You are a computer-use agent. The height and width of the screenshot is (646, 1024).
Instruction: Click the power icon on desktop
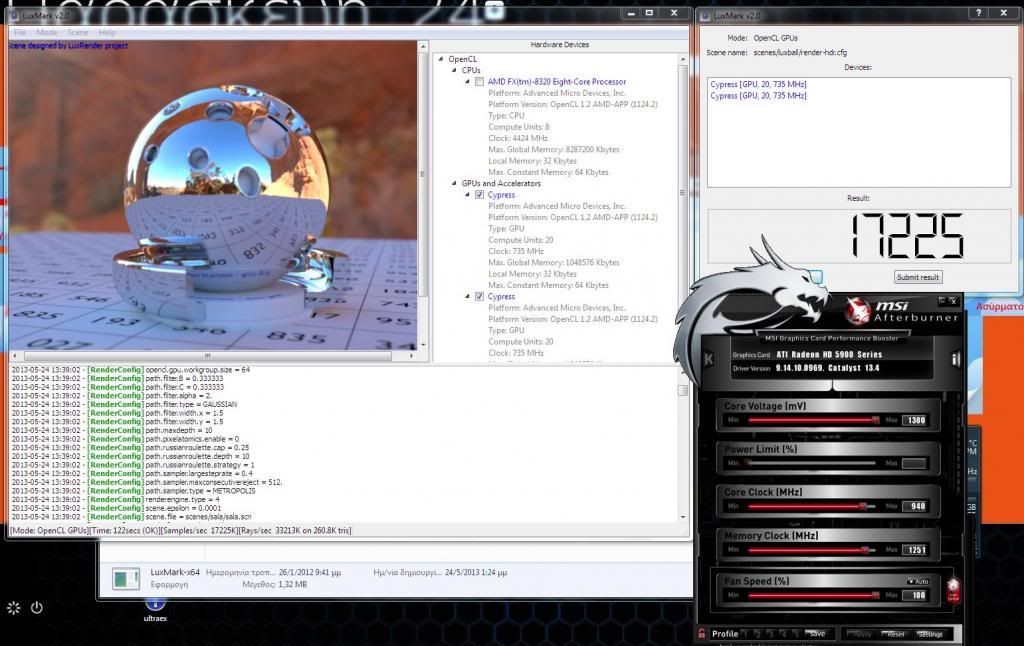click(x=37, y=607)
